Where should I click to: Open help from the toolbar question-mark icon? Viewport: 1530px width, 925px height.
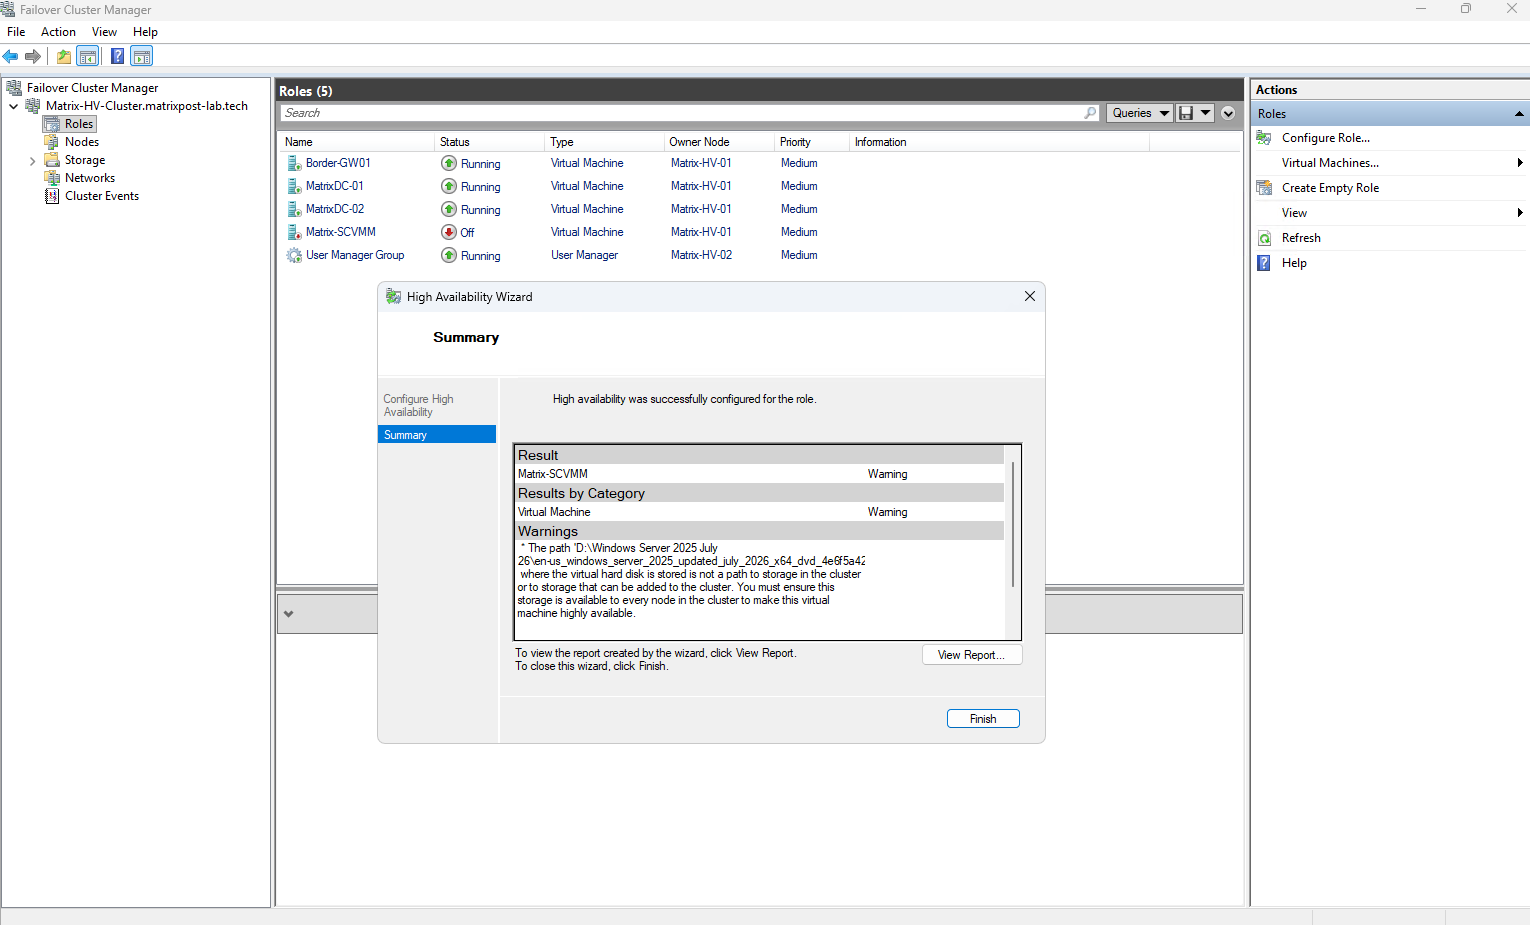[x=117, y=56]
